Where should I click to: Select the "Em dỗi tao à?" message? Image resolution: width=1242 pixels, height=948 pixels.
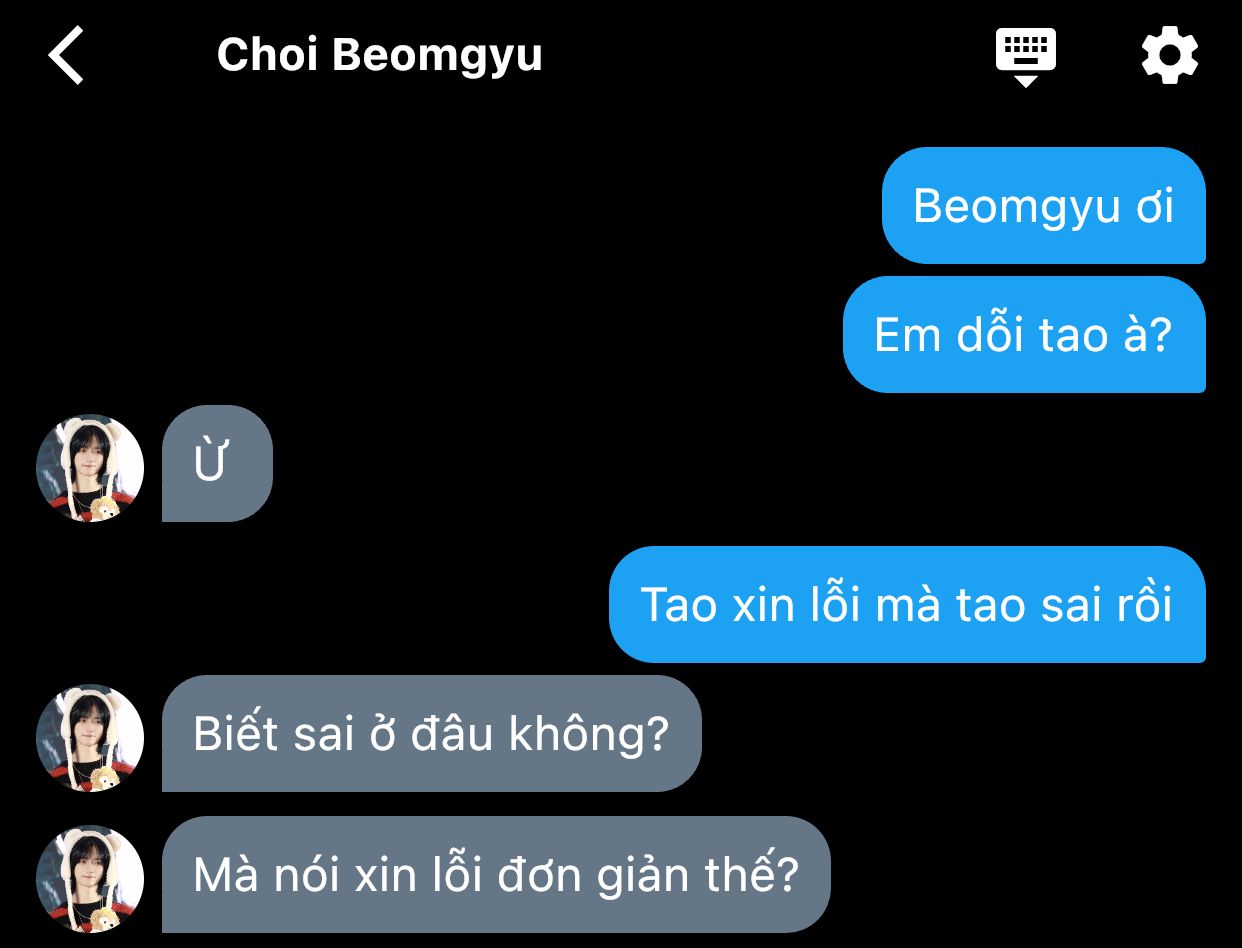pos(1024,335)
